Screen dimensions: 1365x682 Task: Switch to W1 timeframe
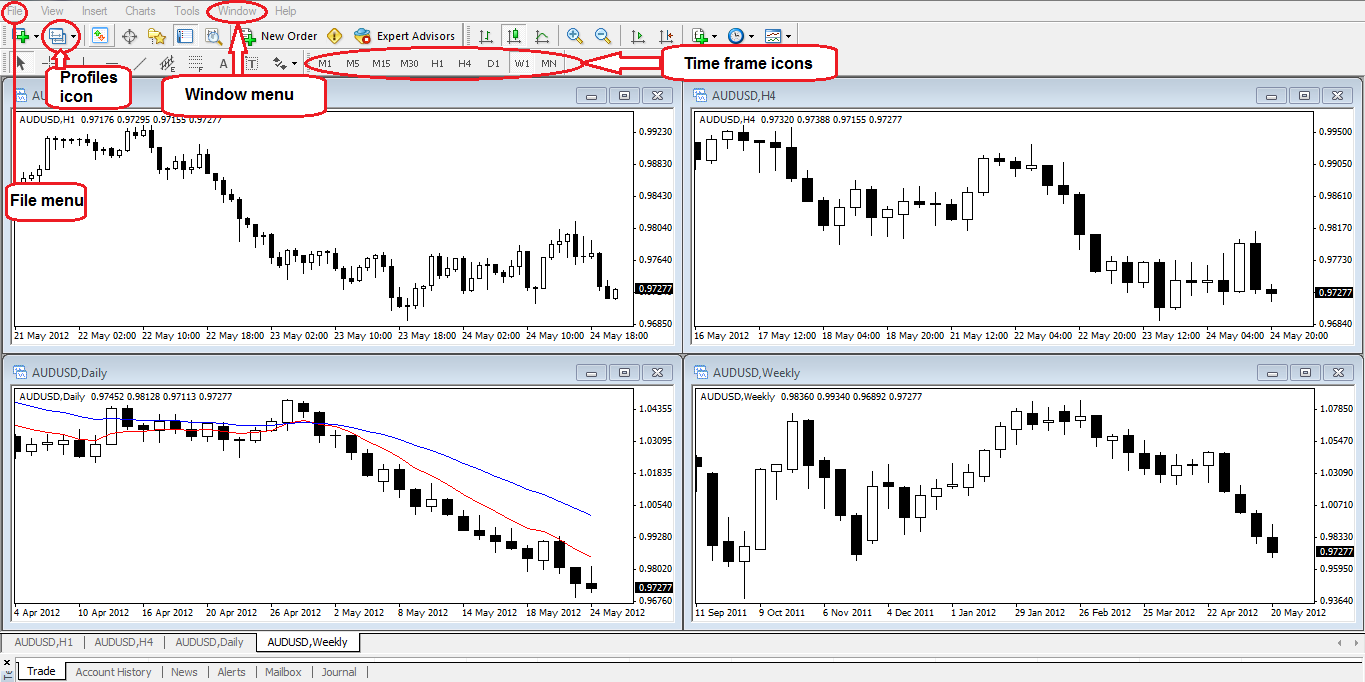[x=522, y=63]
